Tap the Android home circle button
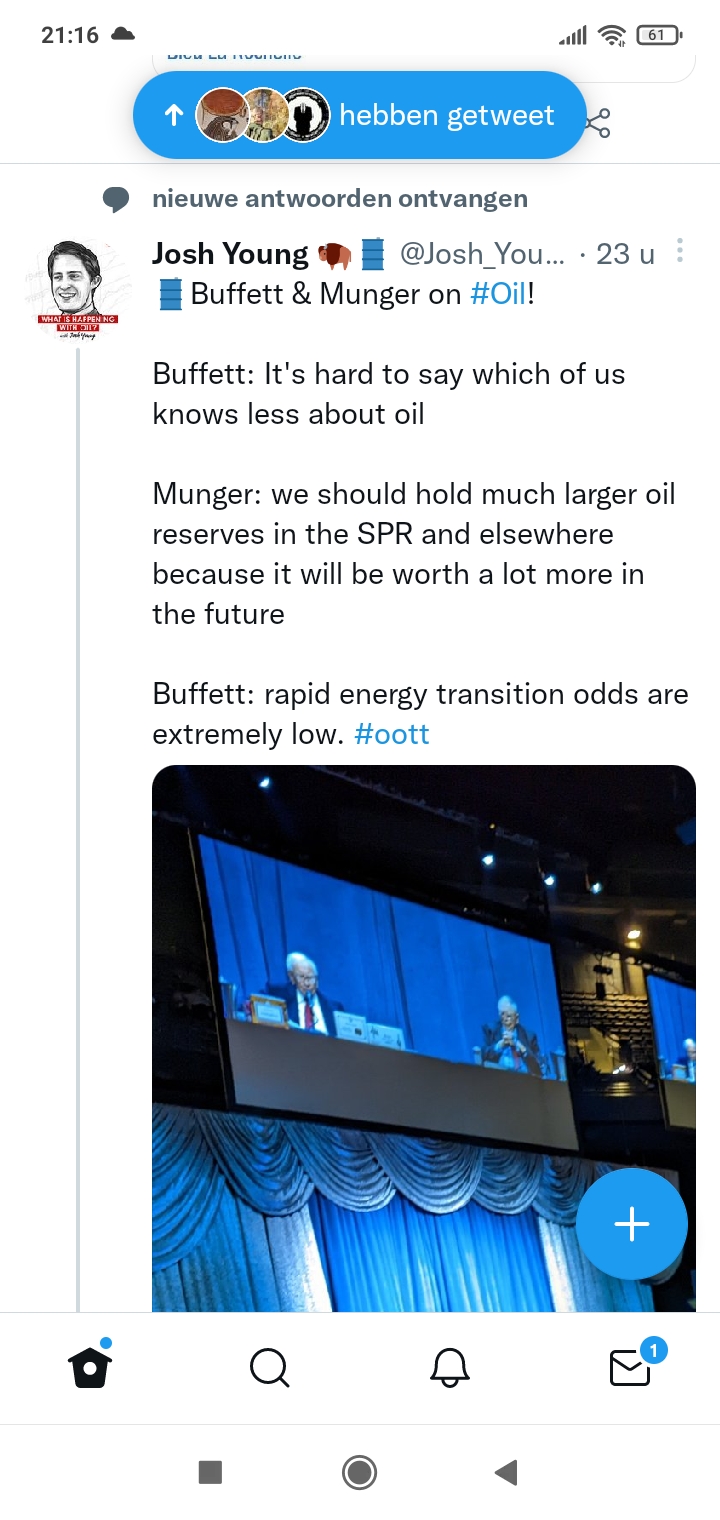The height and width of the screenshot is (1520, 720). 359,1472
